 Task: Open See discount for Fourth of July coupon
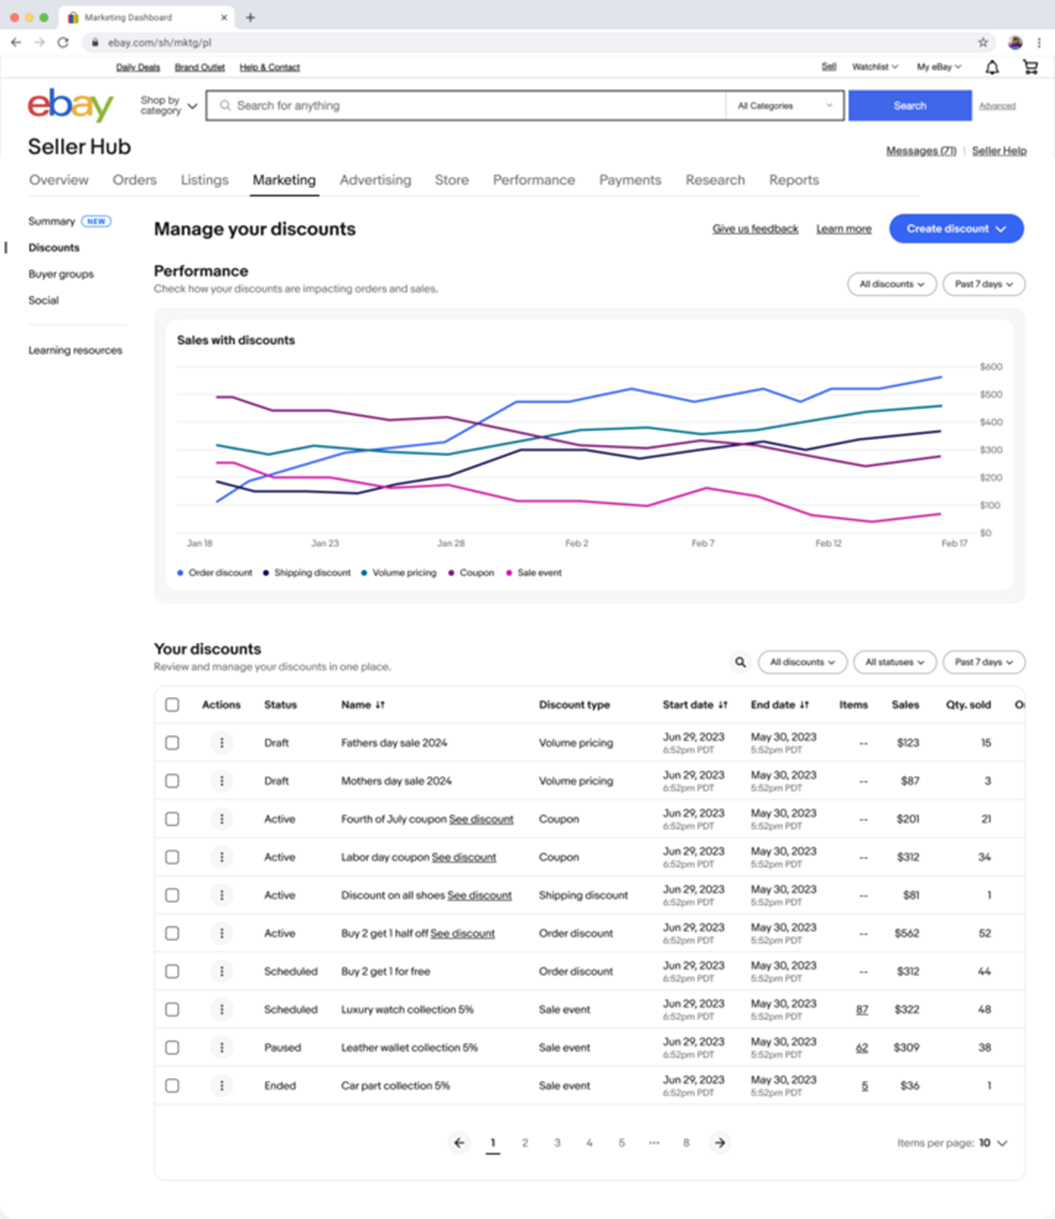481,819
